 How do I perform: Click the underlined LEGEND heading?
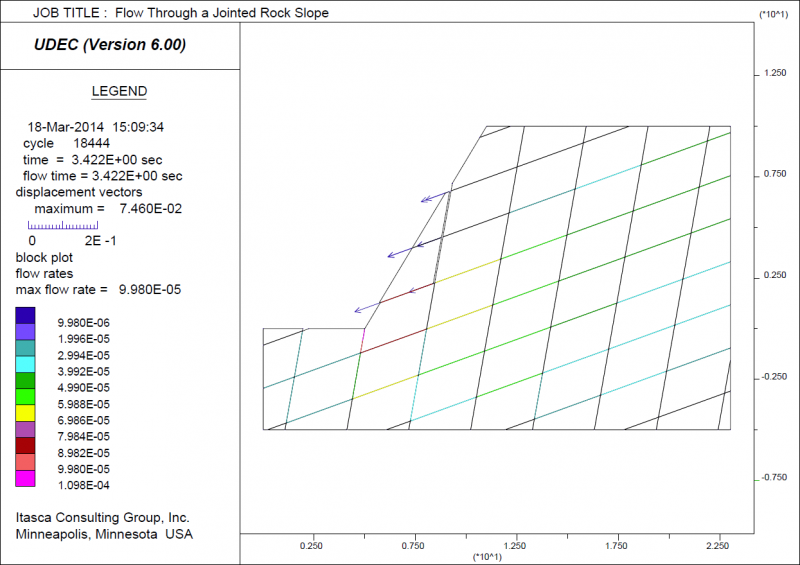coord(119,91)
